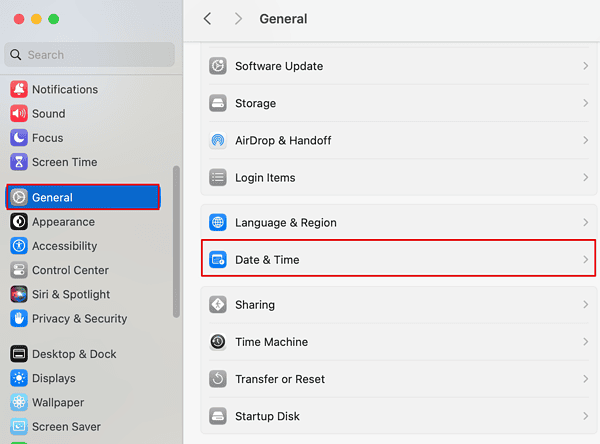Click the Sharing icon
The height and width of the screenshot is (444, 600).
pyautogui.click(x=218, y=305)
